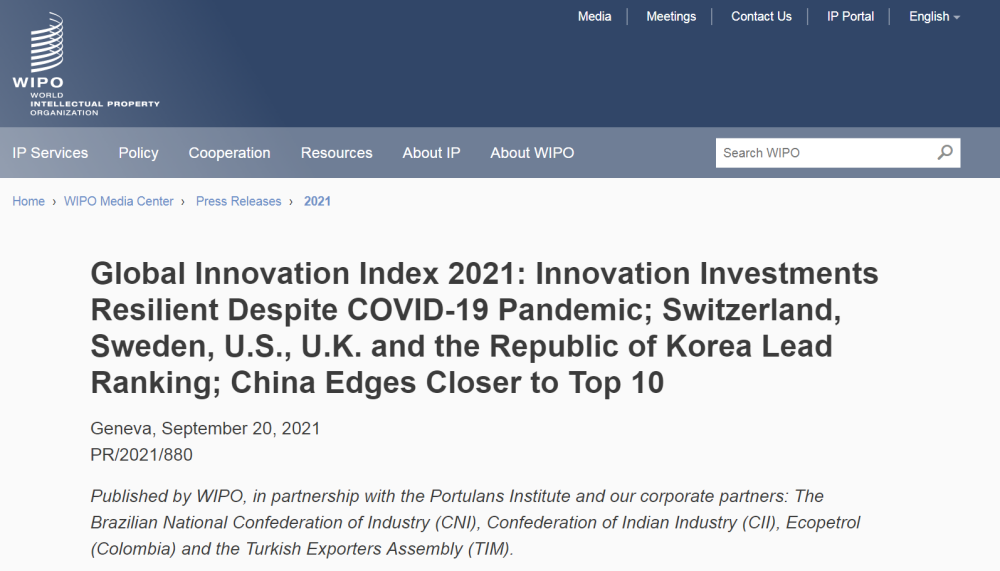
Task: Open the English language dropdown
Action: 934,16
